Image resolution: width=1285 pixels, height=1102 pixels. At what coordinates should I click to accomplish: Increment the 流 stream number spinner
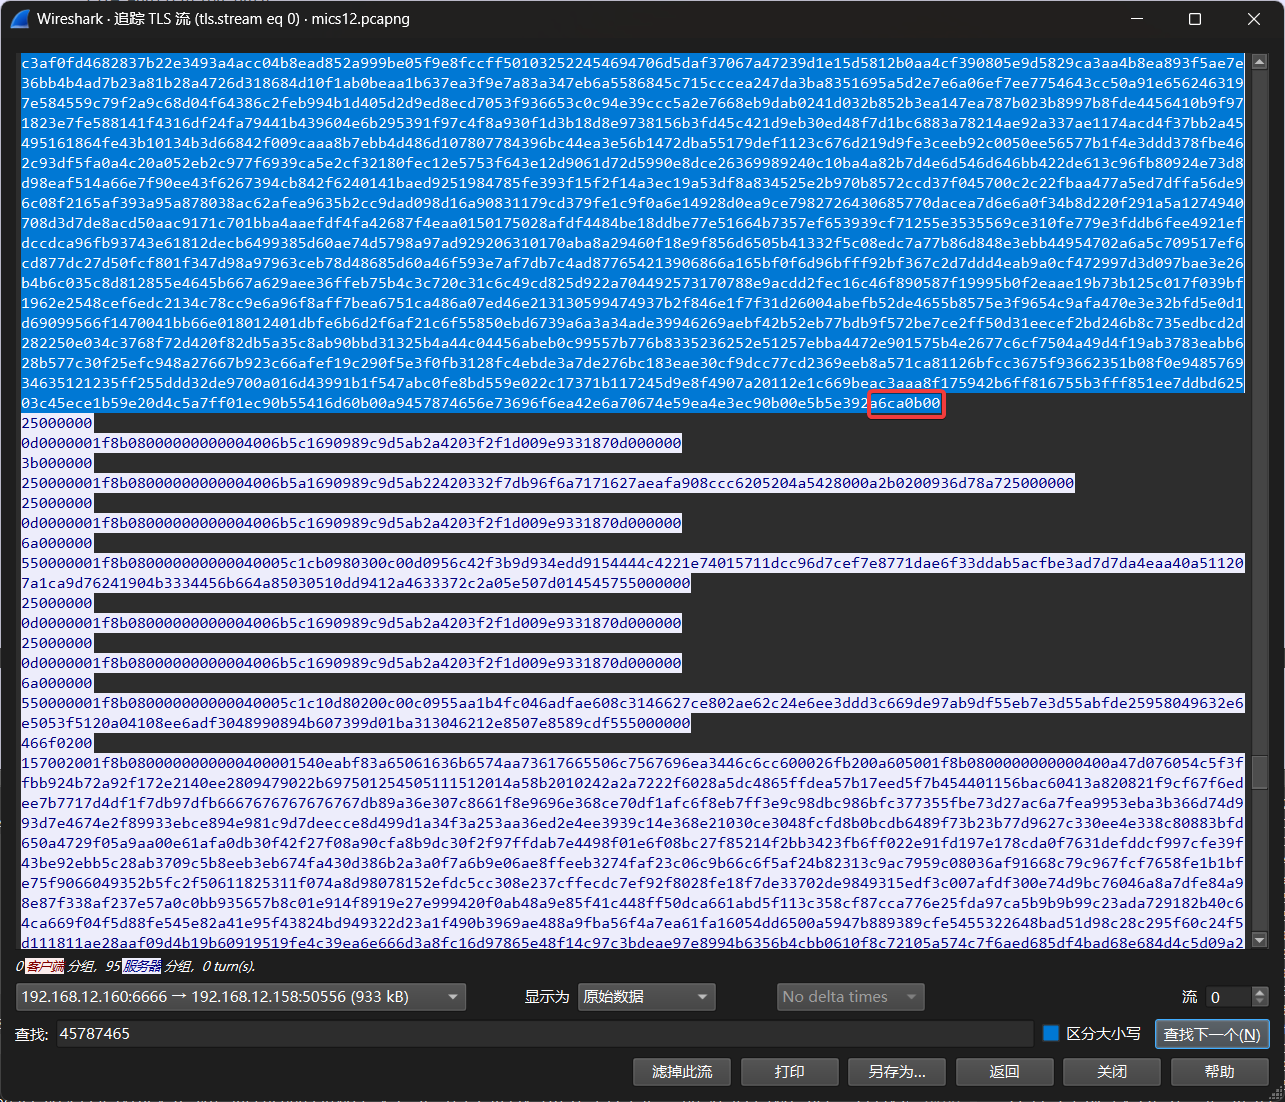point(1260,991)
